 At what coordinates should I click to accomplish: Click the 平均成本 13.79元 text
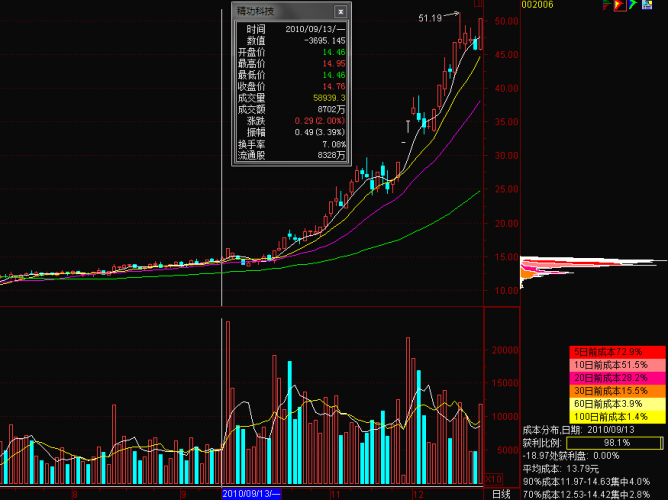click(x=561, y=467)
